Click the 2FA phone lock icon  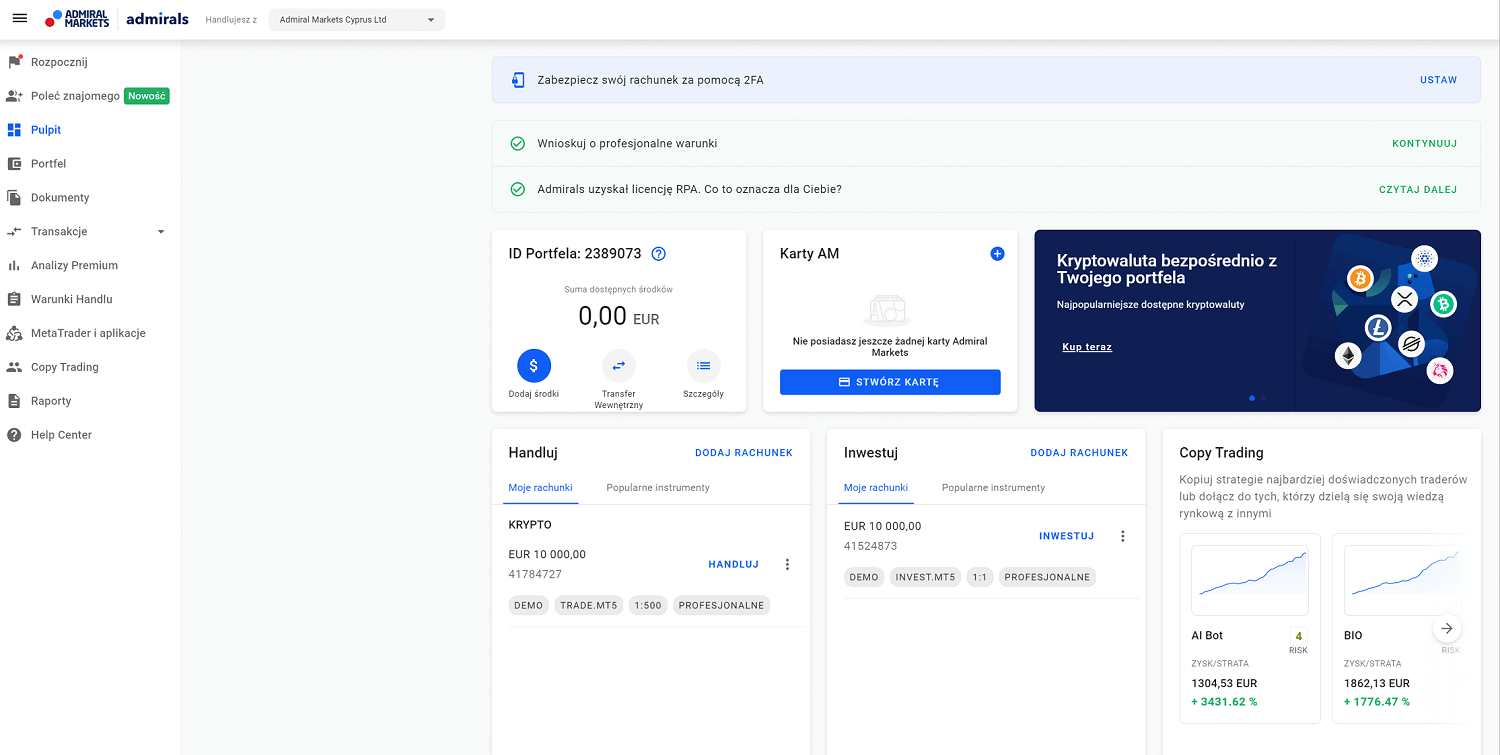point(518,80)
